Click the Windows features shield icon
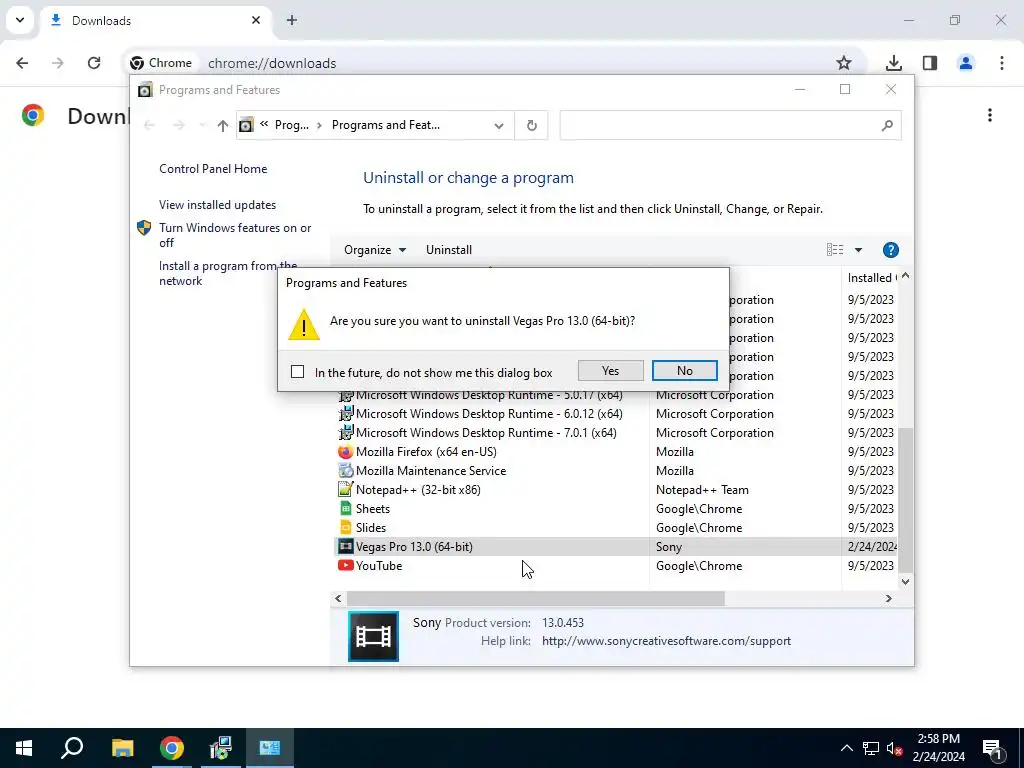 pos(144,228)
